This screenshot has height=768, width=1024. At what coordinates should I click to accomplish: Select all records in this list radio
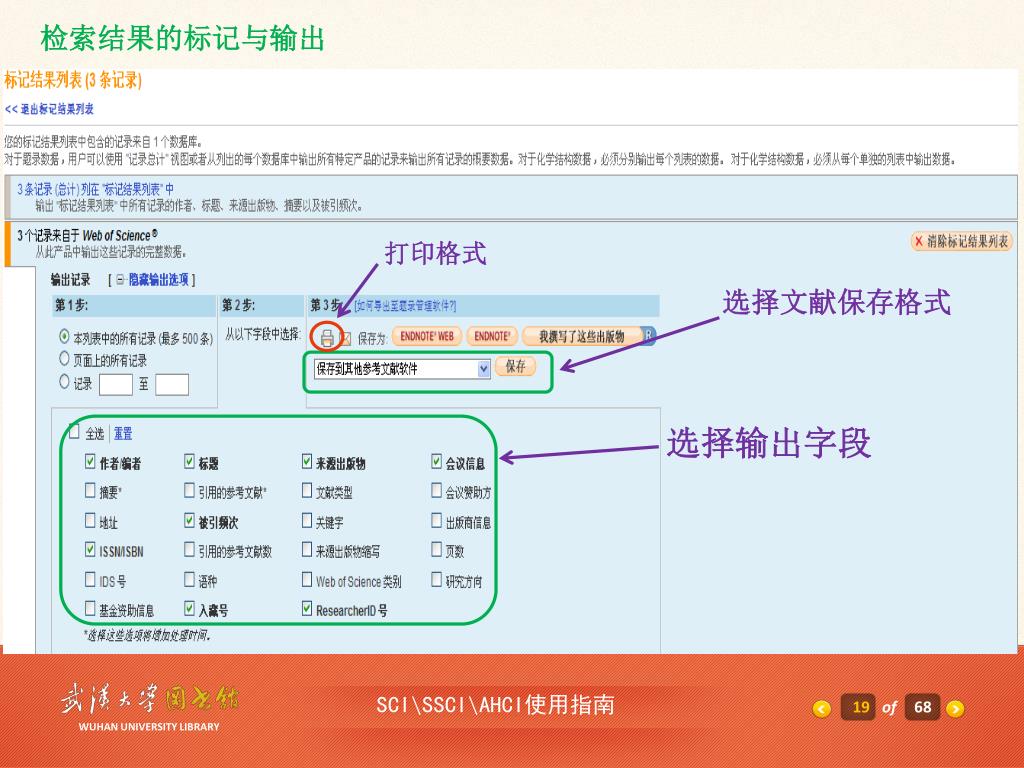pyautogui.click(x=64, y=336)
